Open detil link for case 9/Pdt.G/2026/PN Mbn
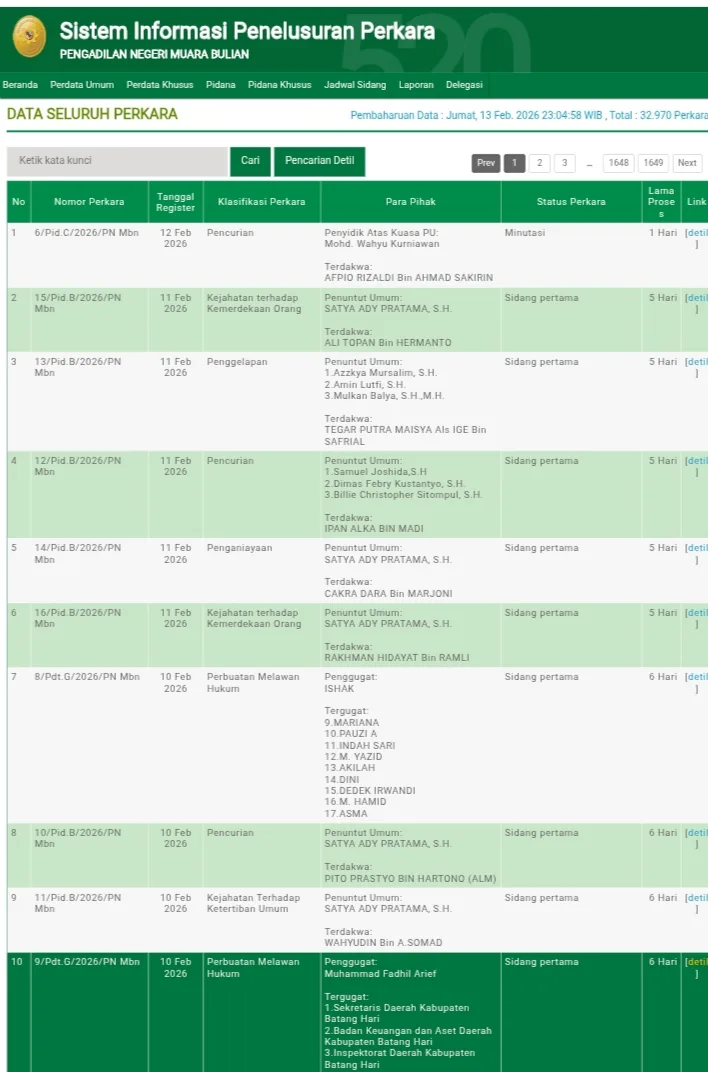 point(696,963)
